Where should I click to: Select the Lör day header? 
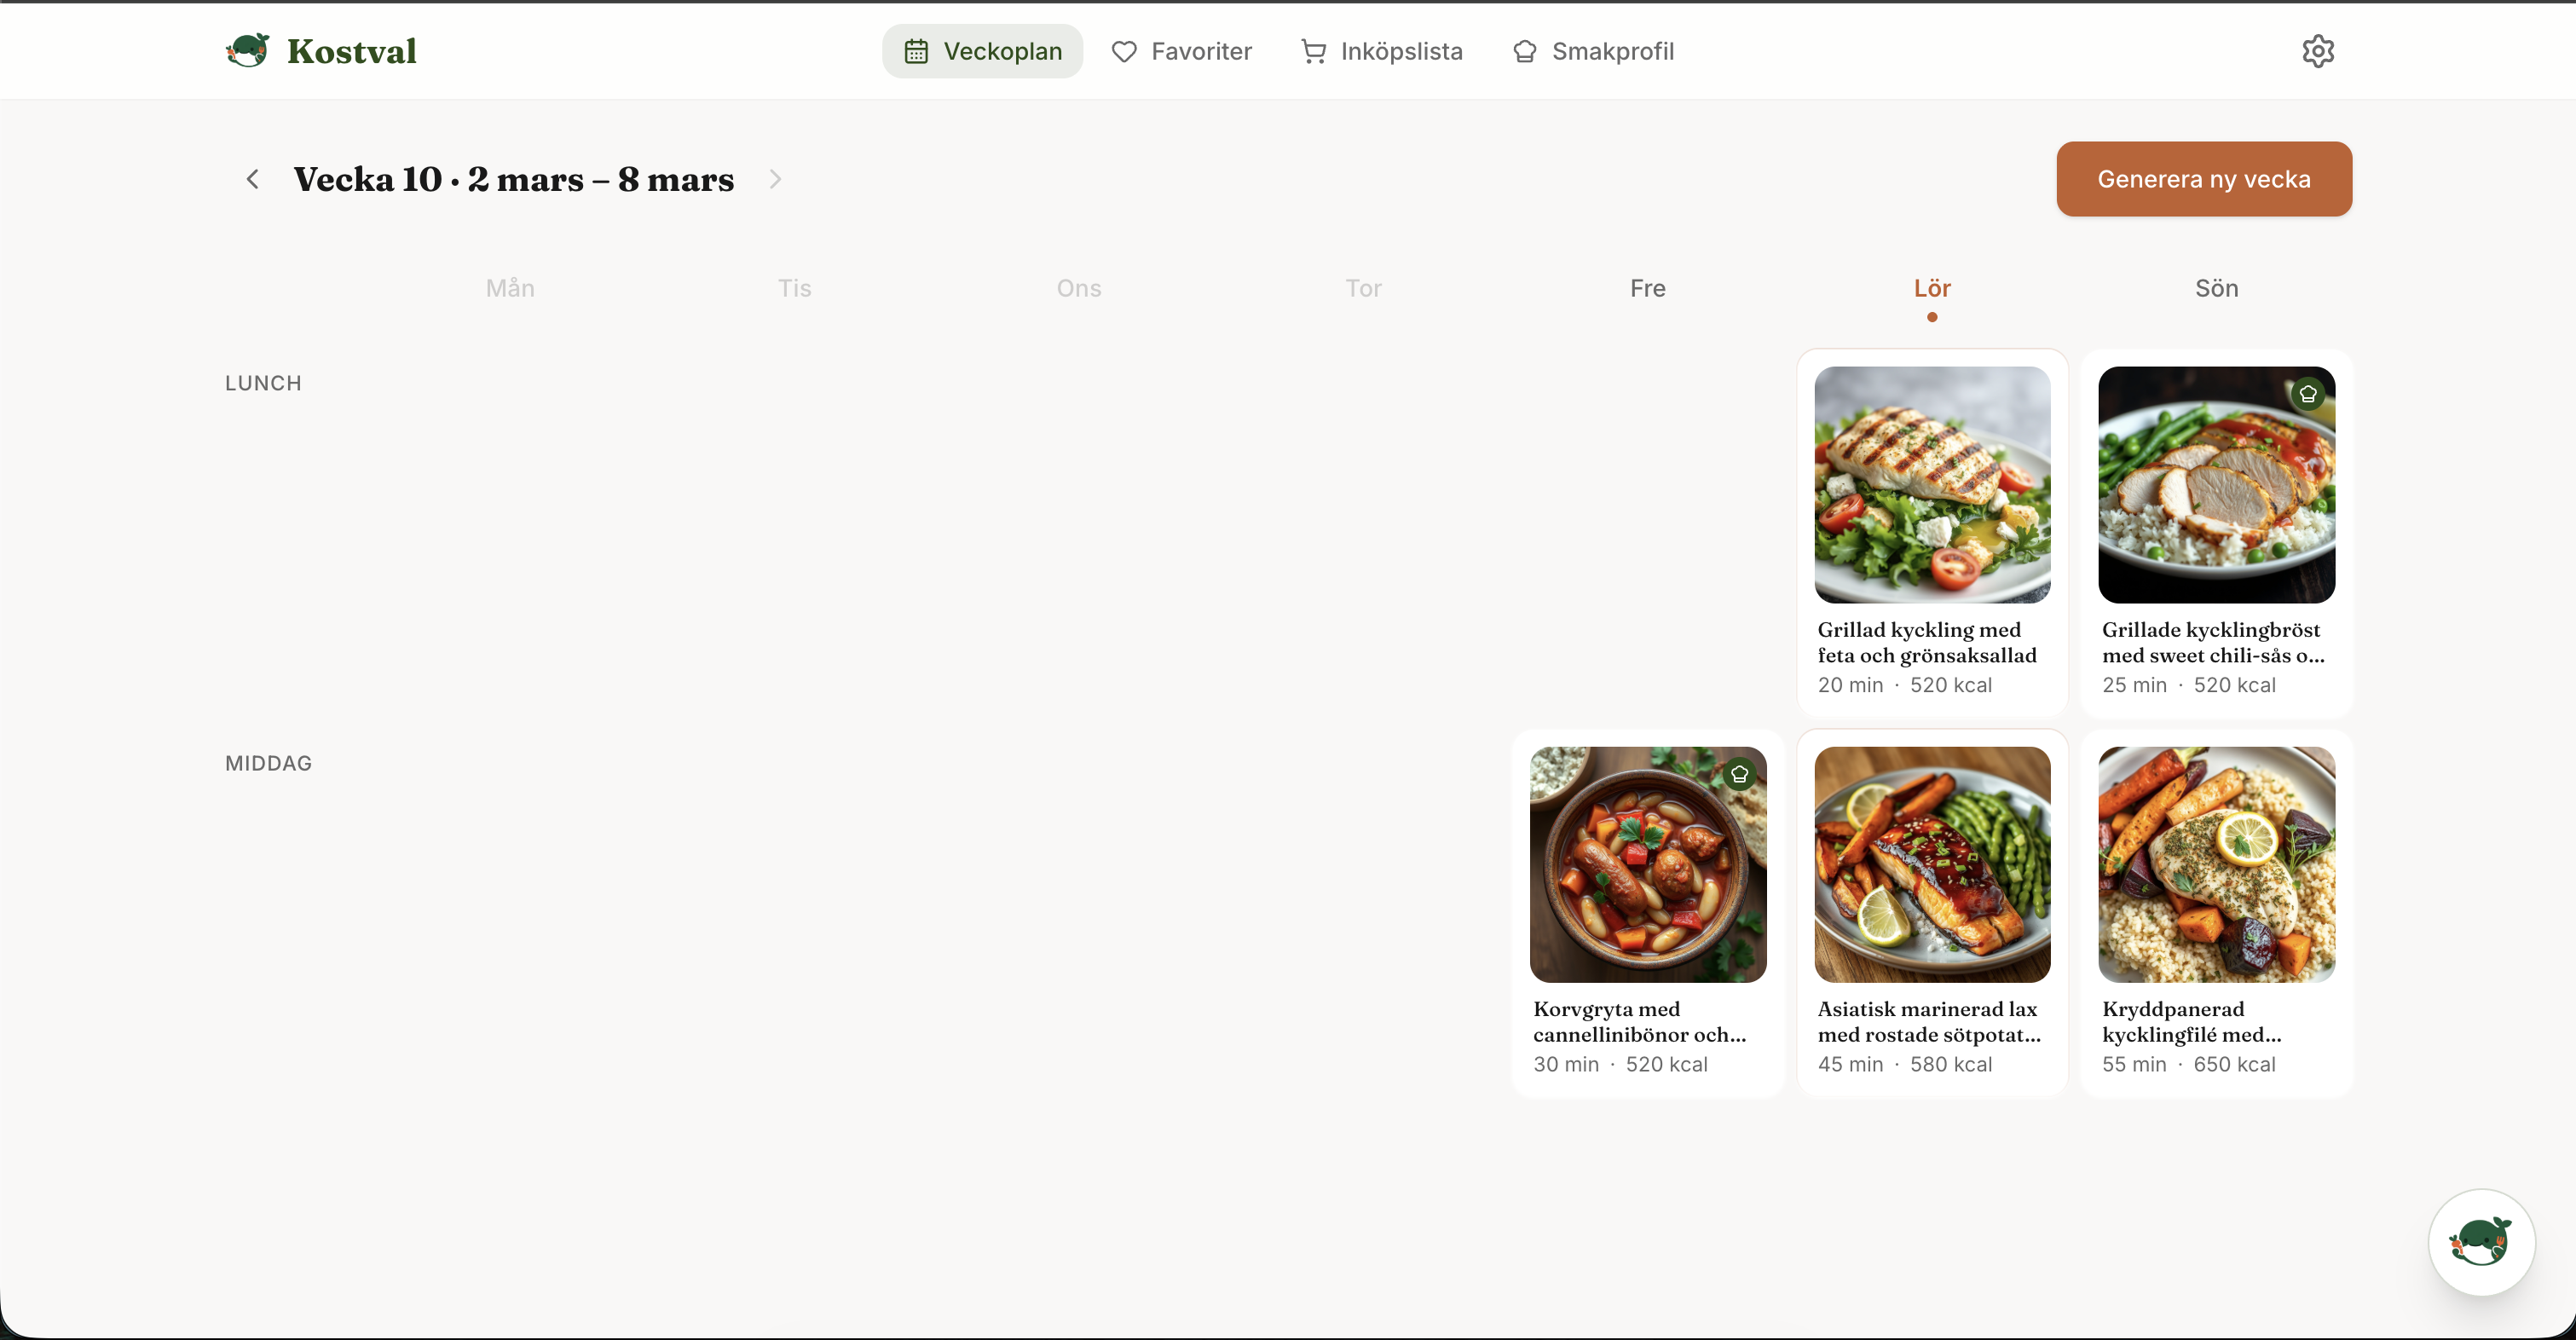1932,289
